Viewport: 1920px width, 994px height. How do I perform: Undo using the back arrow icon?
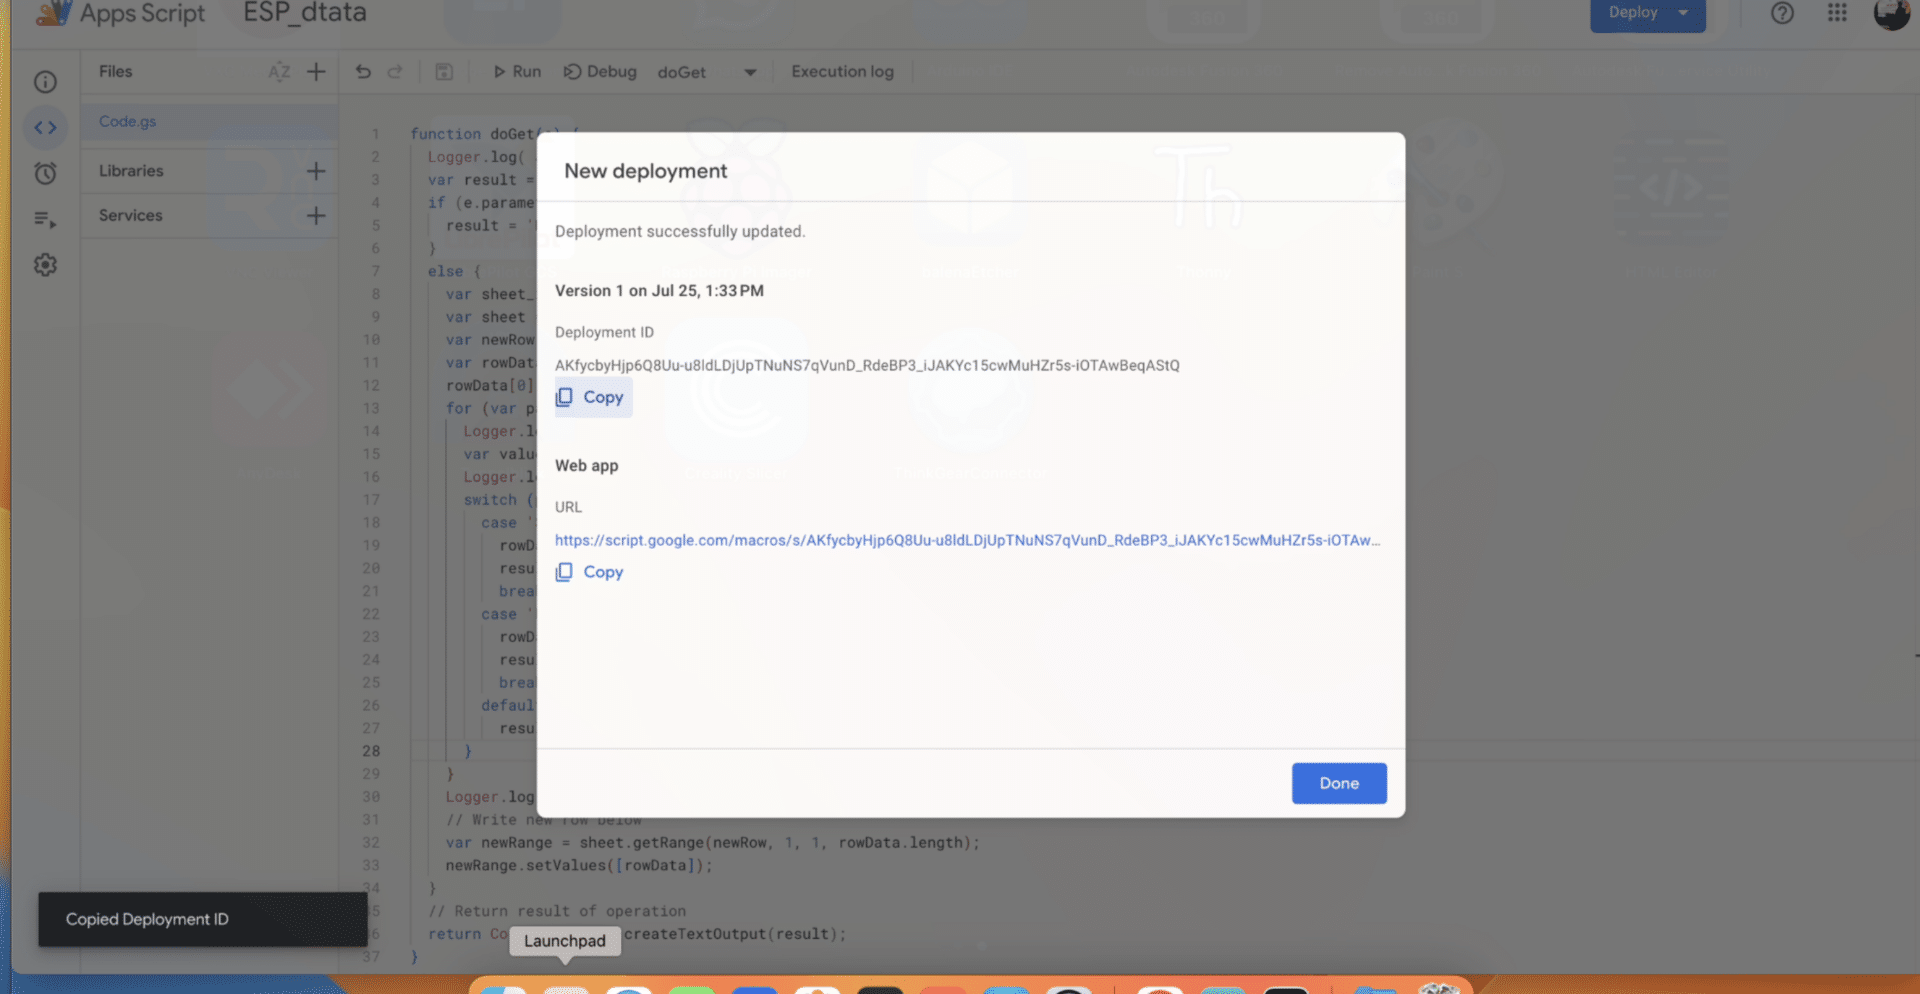(362, 72)
